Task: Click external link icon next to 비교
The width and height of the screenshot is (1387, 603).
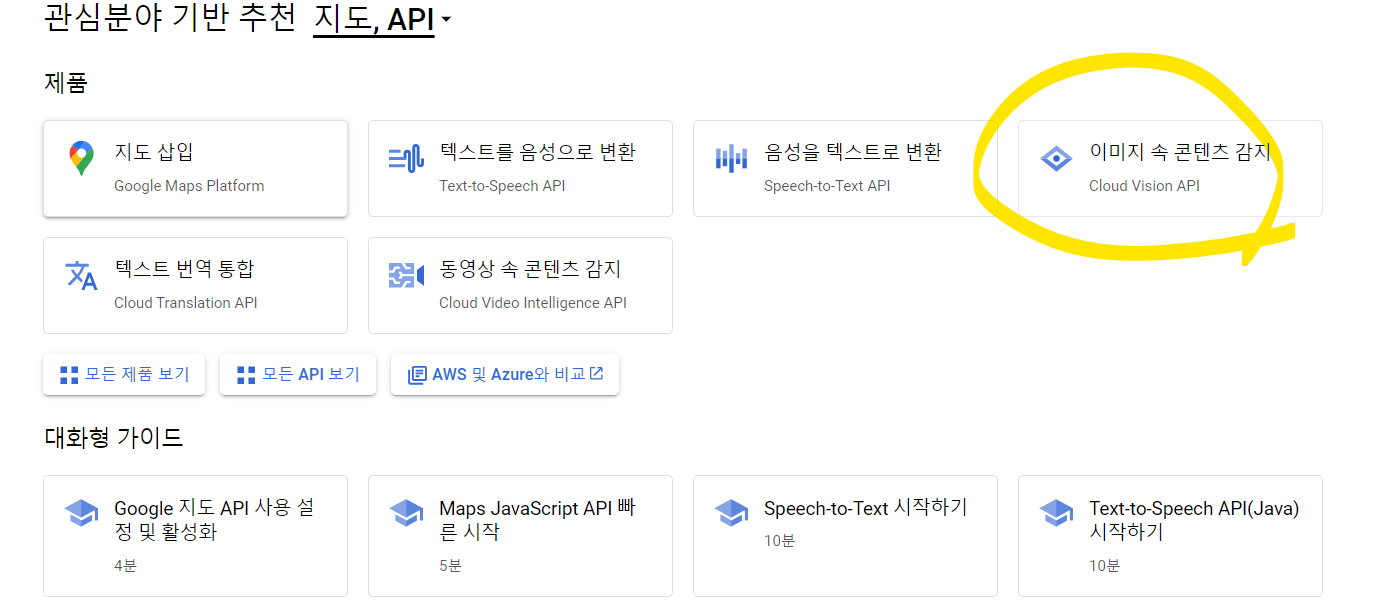Action: [596, 374]
